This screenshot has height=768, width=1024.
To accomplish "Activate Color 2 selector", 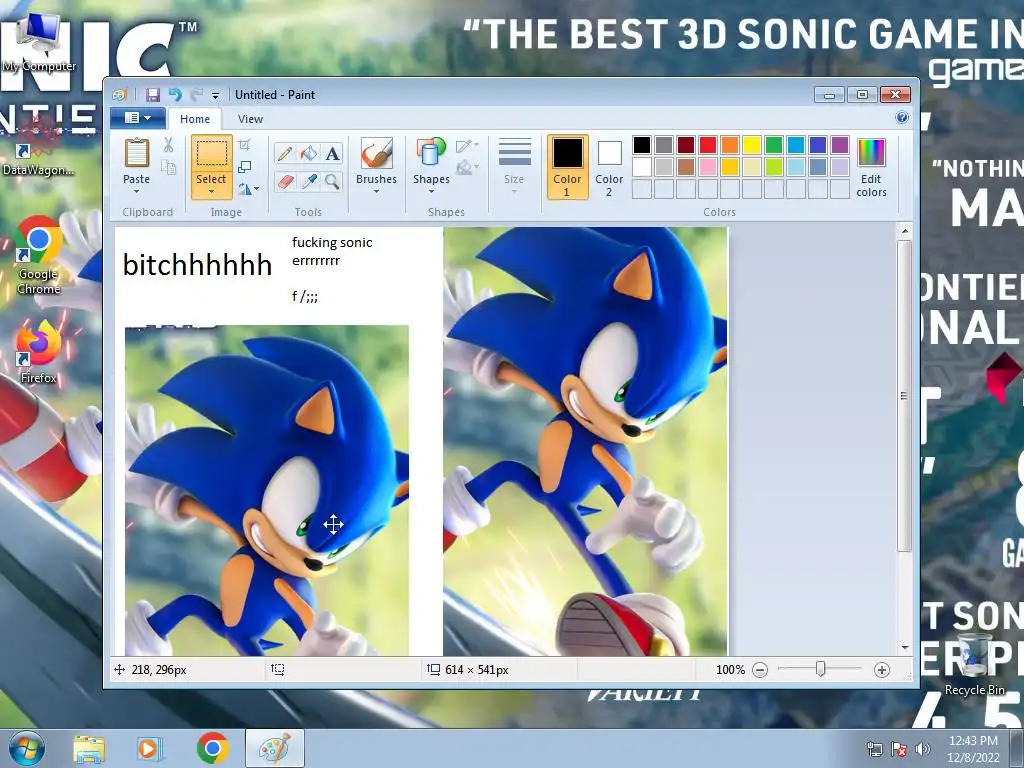I will point(609,167).
